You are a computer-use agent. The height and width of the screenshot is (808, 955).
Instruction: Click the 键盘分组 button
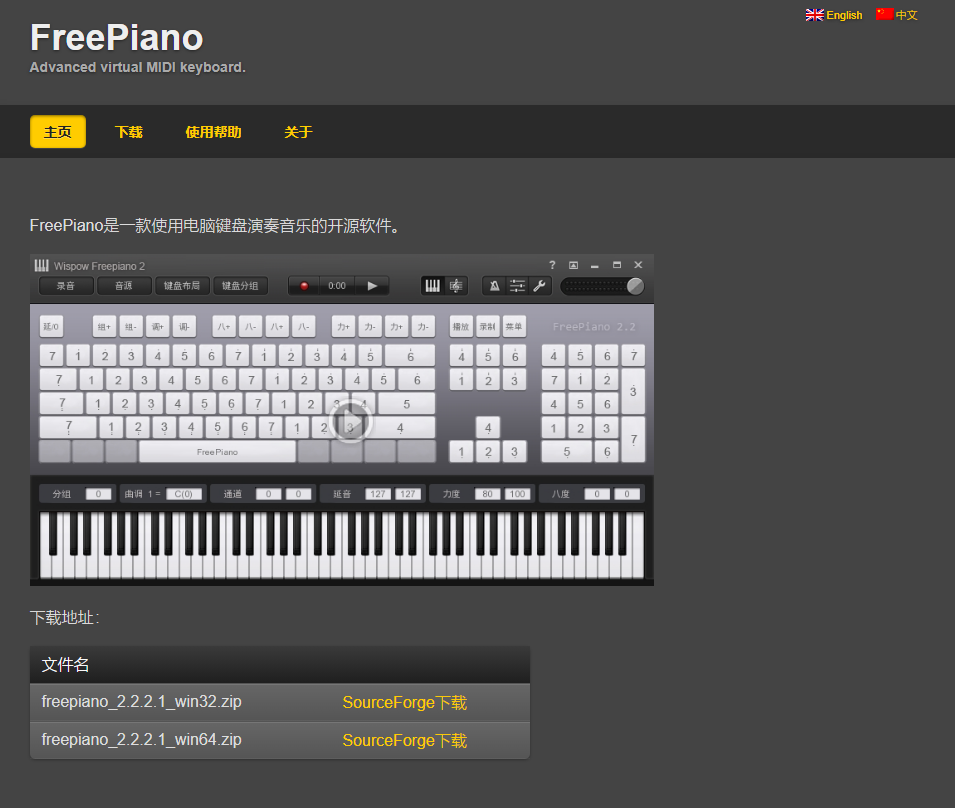pos(240,286)
